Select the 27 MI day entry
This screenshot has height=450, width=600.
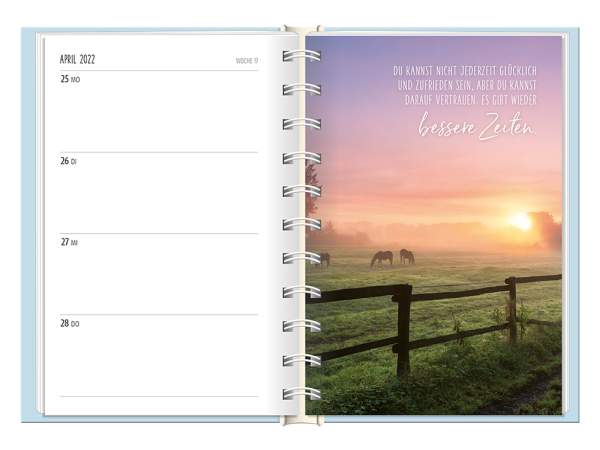pos(69,242)
